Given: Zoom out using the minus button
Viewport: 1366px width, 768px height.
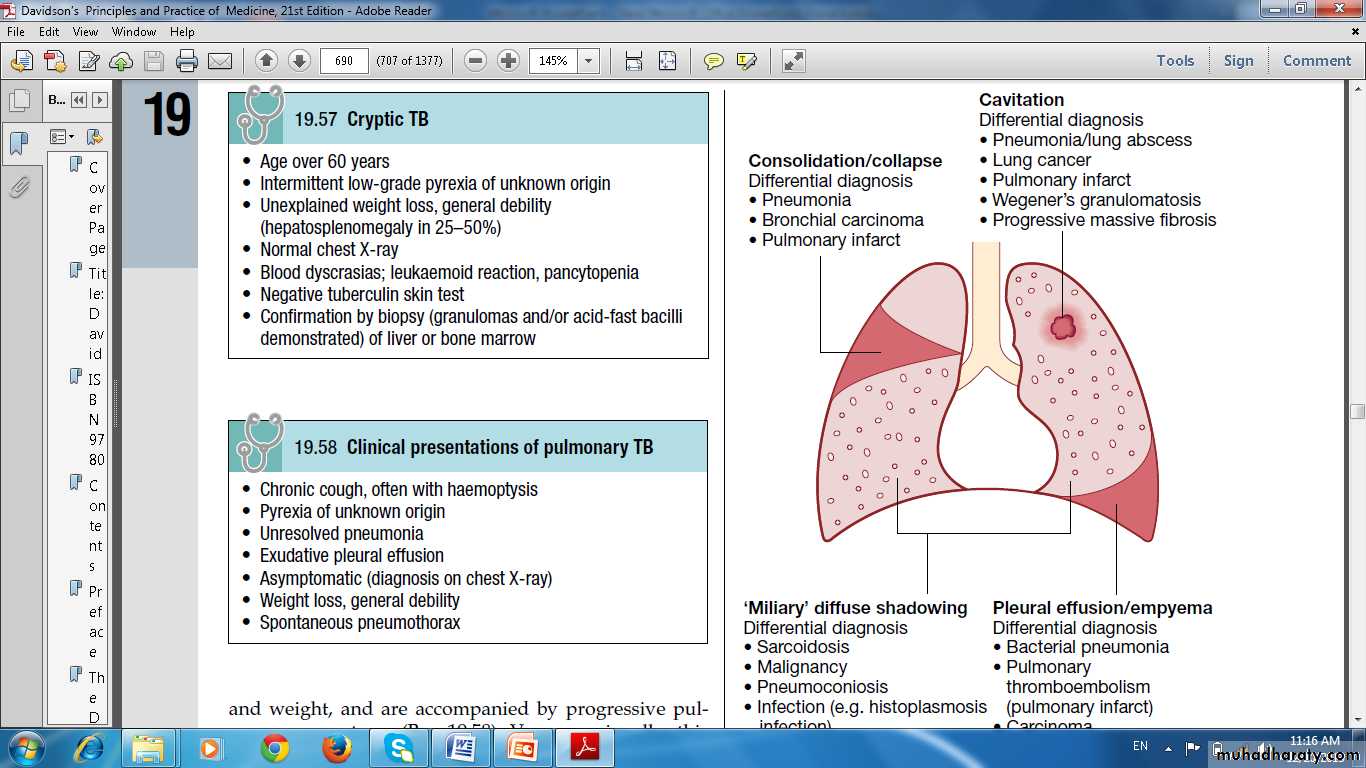Looking at the screenshot, I should [476, 61].
